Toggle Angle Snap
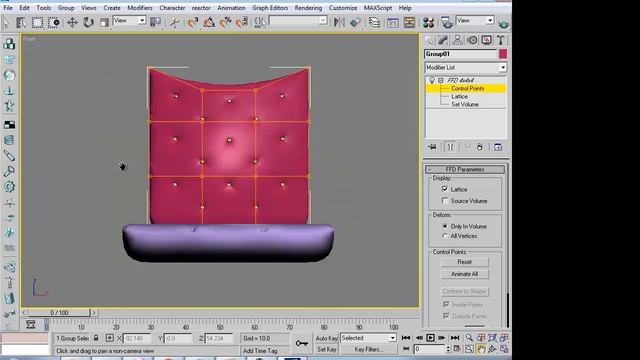 [209, 22]
